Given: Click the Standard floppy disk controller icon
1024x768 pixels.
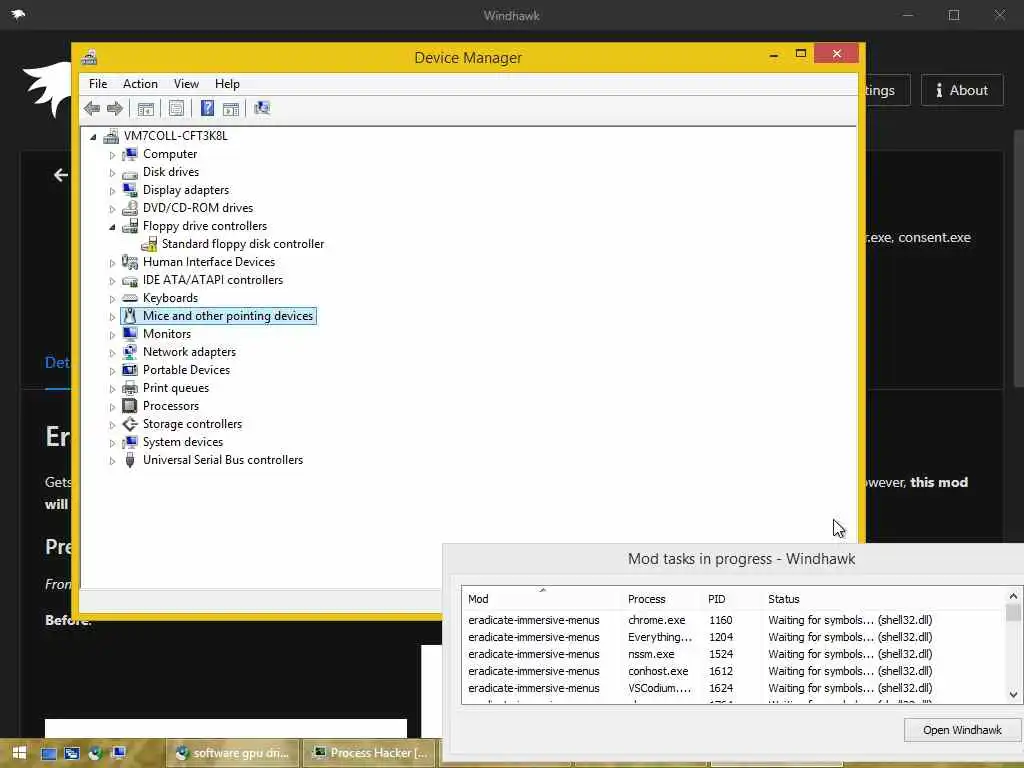Looking at the screenshot, I should [150, 244].
